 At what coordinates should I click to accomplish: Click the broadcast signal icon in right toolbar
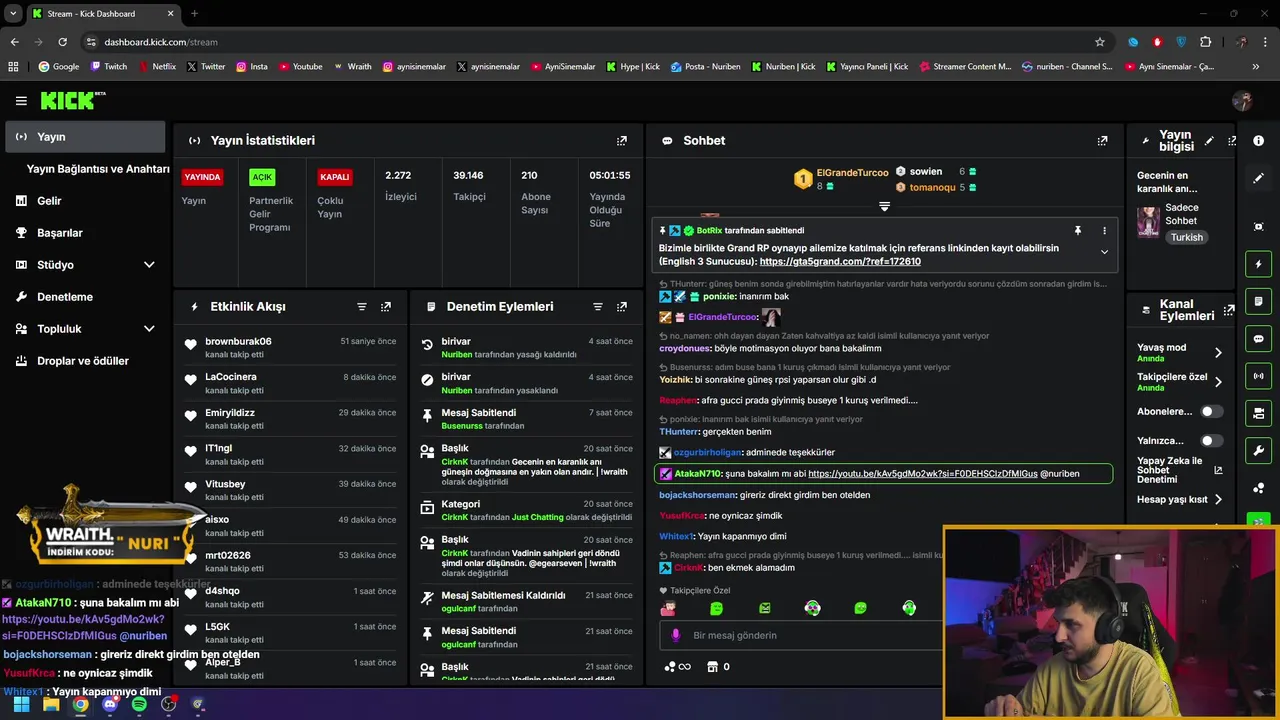[1259, 376]
